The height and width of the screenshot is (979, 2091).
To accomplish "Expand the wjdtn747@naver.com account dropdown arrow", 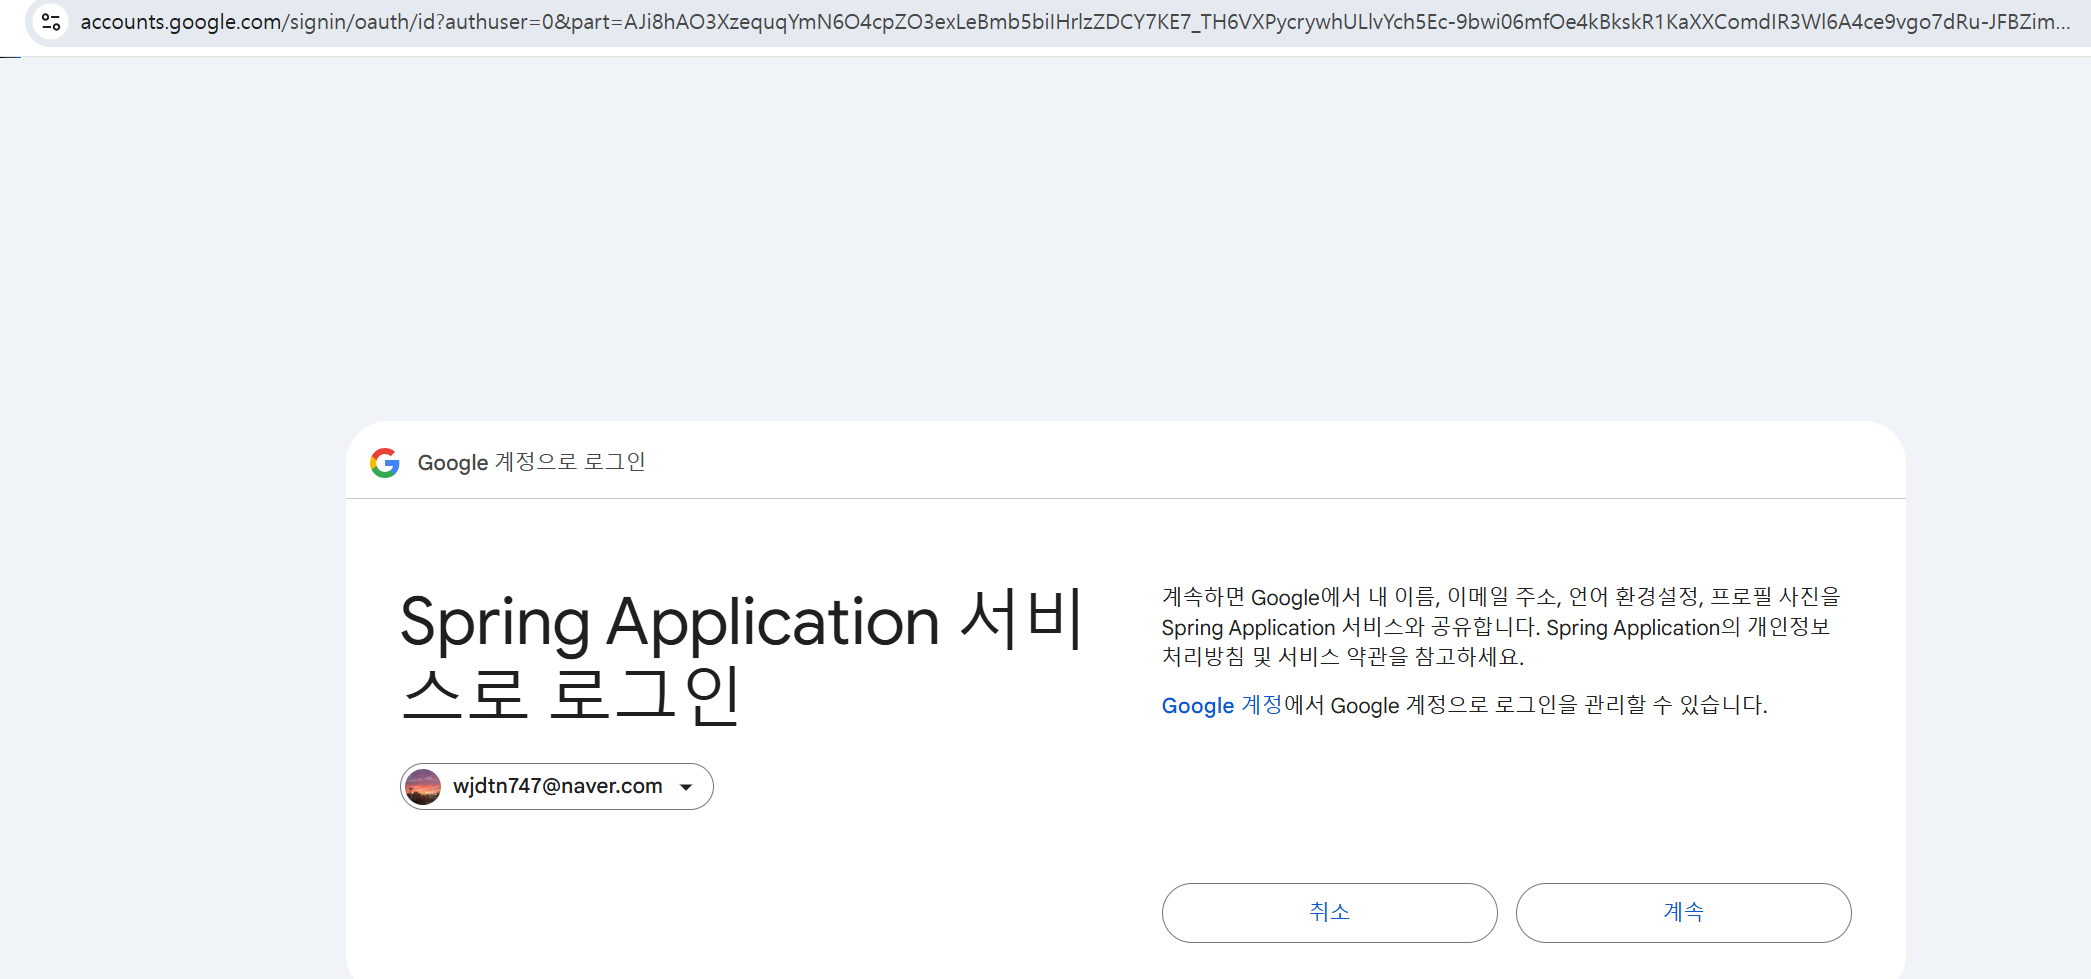I will coord(686,787).
